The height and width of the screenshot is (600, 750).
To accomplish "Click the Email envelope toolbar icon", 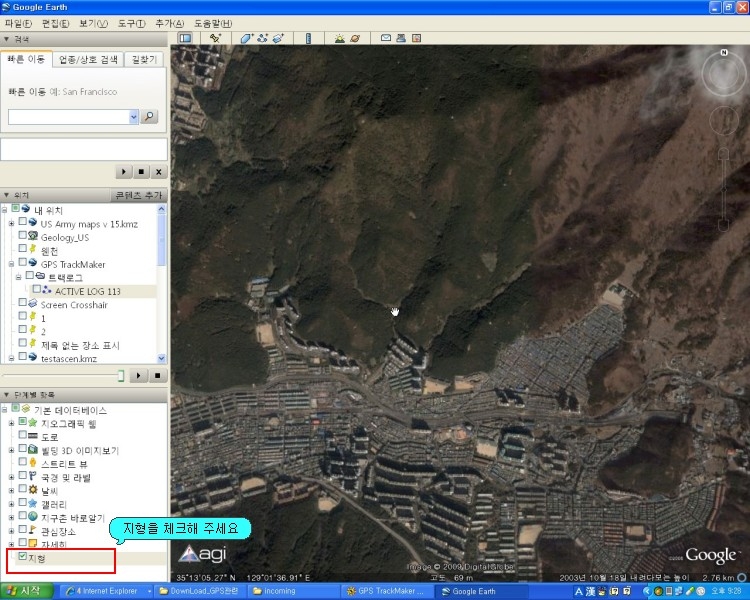I will tap(386, 38).
